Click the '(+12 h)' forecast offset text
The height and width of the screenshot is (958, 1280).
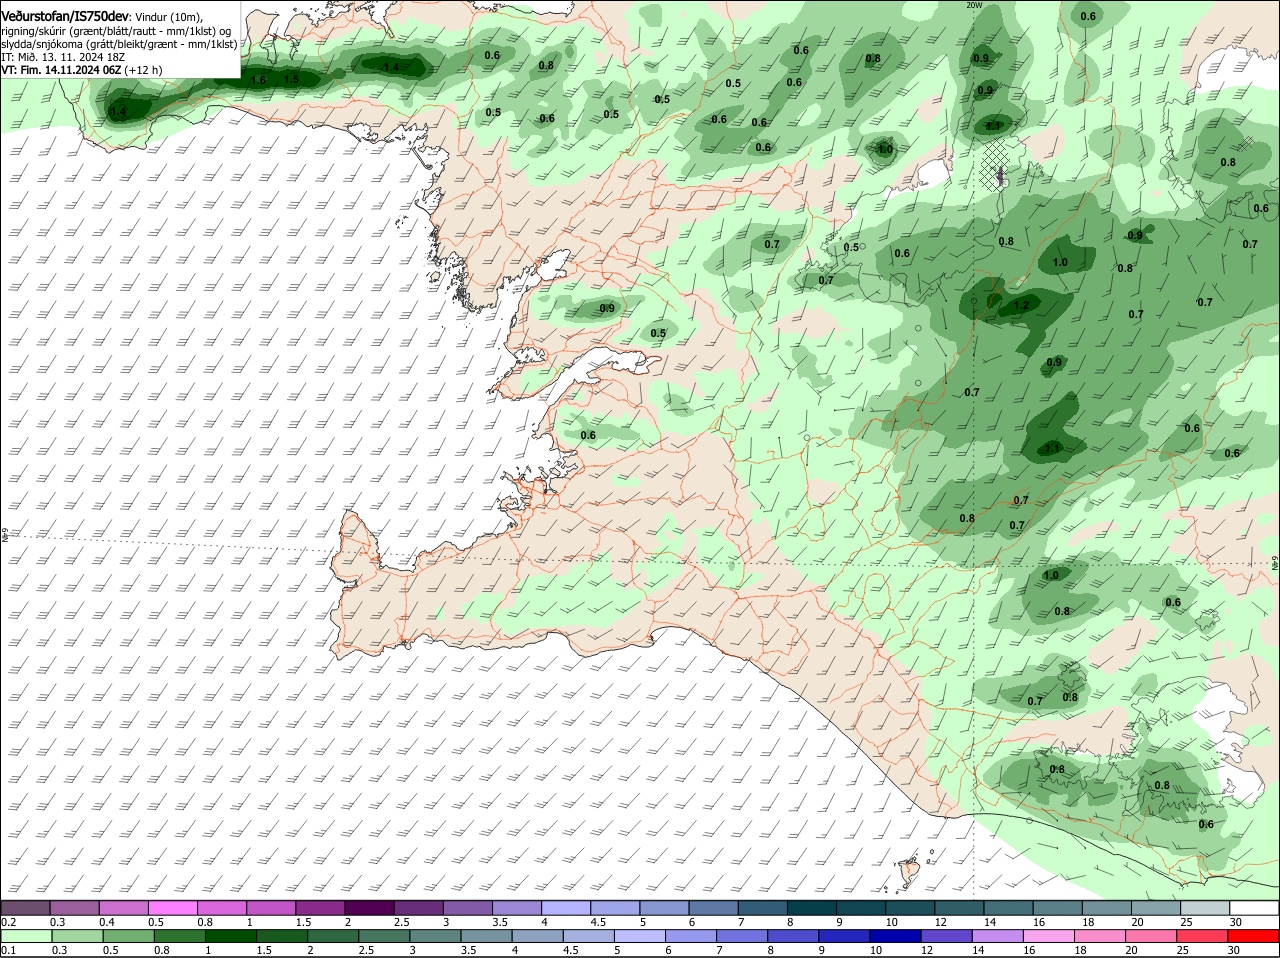(144, 70)
